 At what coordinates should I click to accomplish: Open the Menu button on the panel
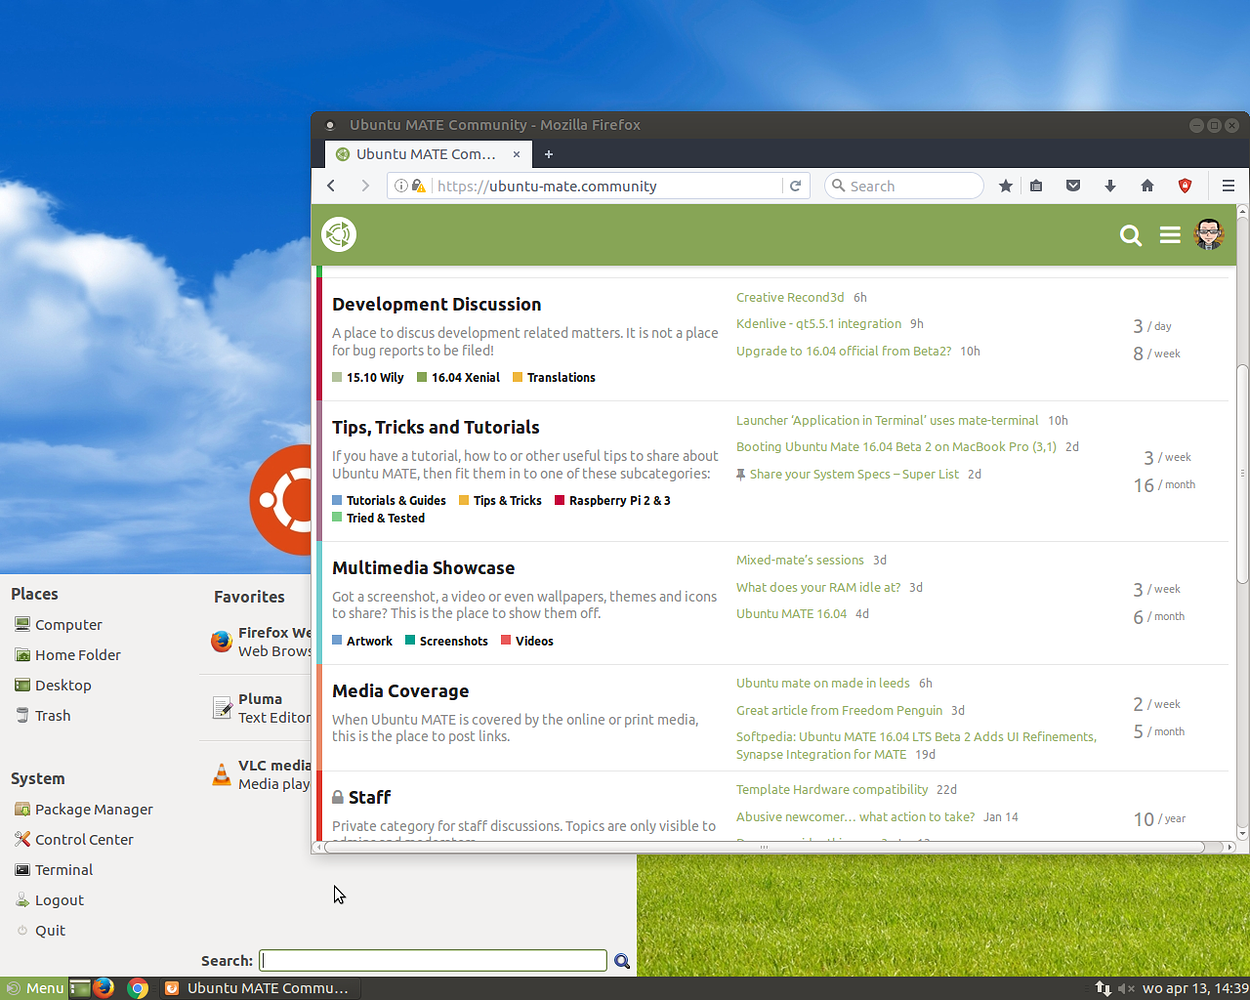coord(35,988)
